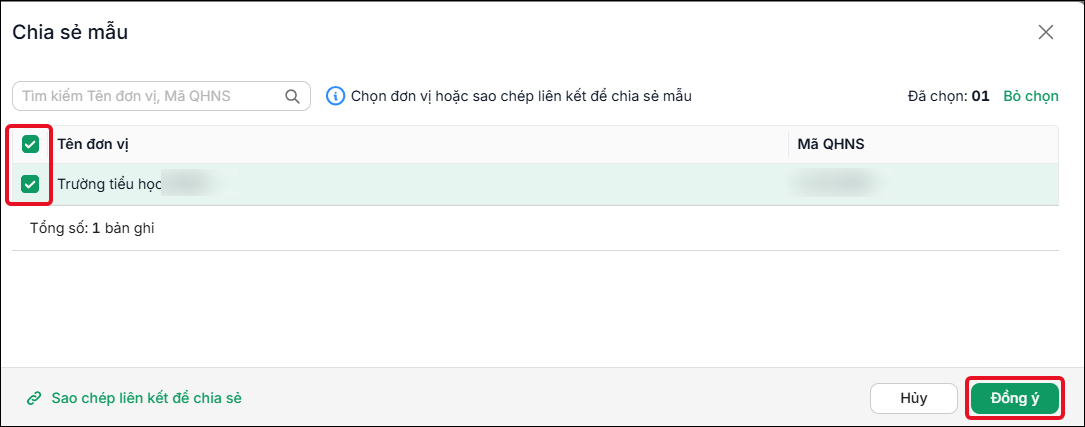Close the Chia sẻ mẫu dialog
This screenshot has height=427, width=1085.
tap(1046, 32)
